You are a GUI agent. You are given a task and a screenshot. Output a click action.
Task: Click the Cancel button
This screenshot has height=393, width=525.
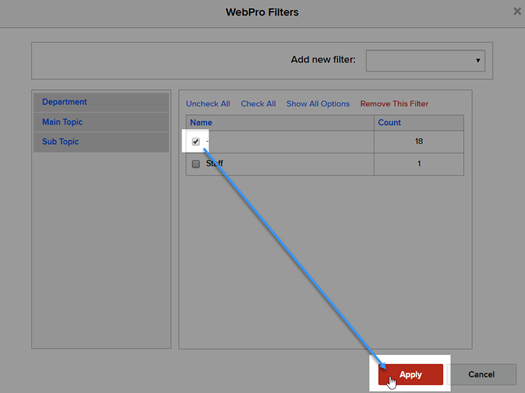click(481, 374)
